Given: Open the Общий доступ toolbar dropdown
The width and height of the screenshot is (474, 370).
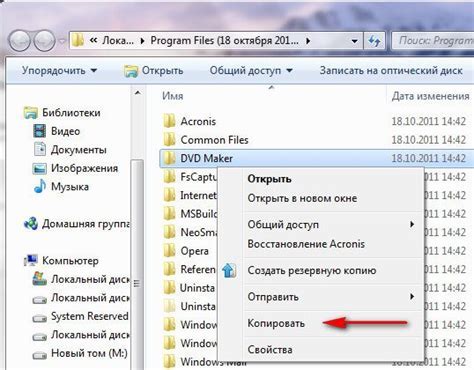Looking at the screenshot, I should [x=251, y=71].
